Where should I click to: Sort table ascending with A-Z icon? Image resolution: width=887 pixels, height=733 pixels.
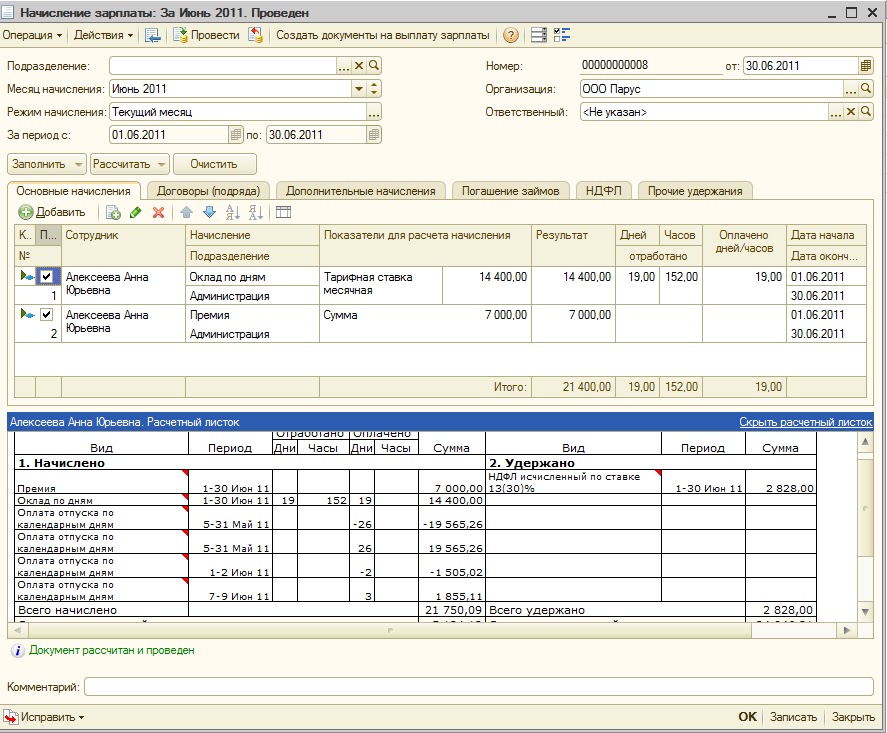tap(233, 212)
